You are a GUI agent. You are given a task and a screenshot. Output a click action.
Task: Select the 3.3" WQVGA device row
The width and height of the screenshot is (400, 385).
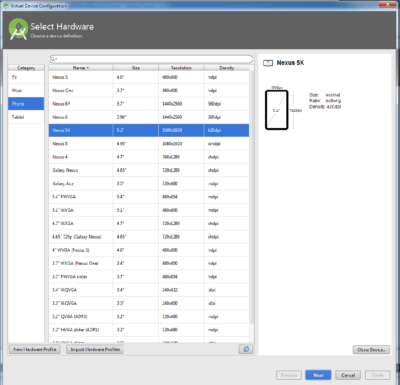pos(149,303)
